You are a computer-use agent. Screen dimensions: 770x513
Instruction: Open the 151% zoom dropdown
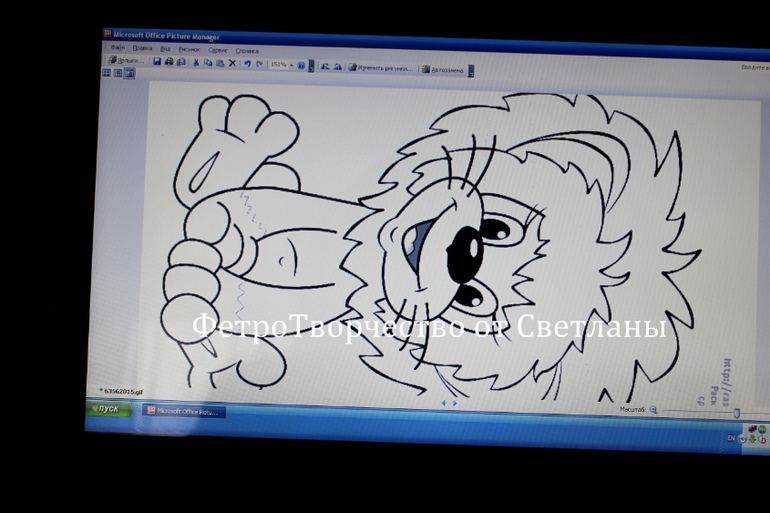(x=290, y=65)
